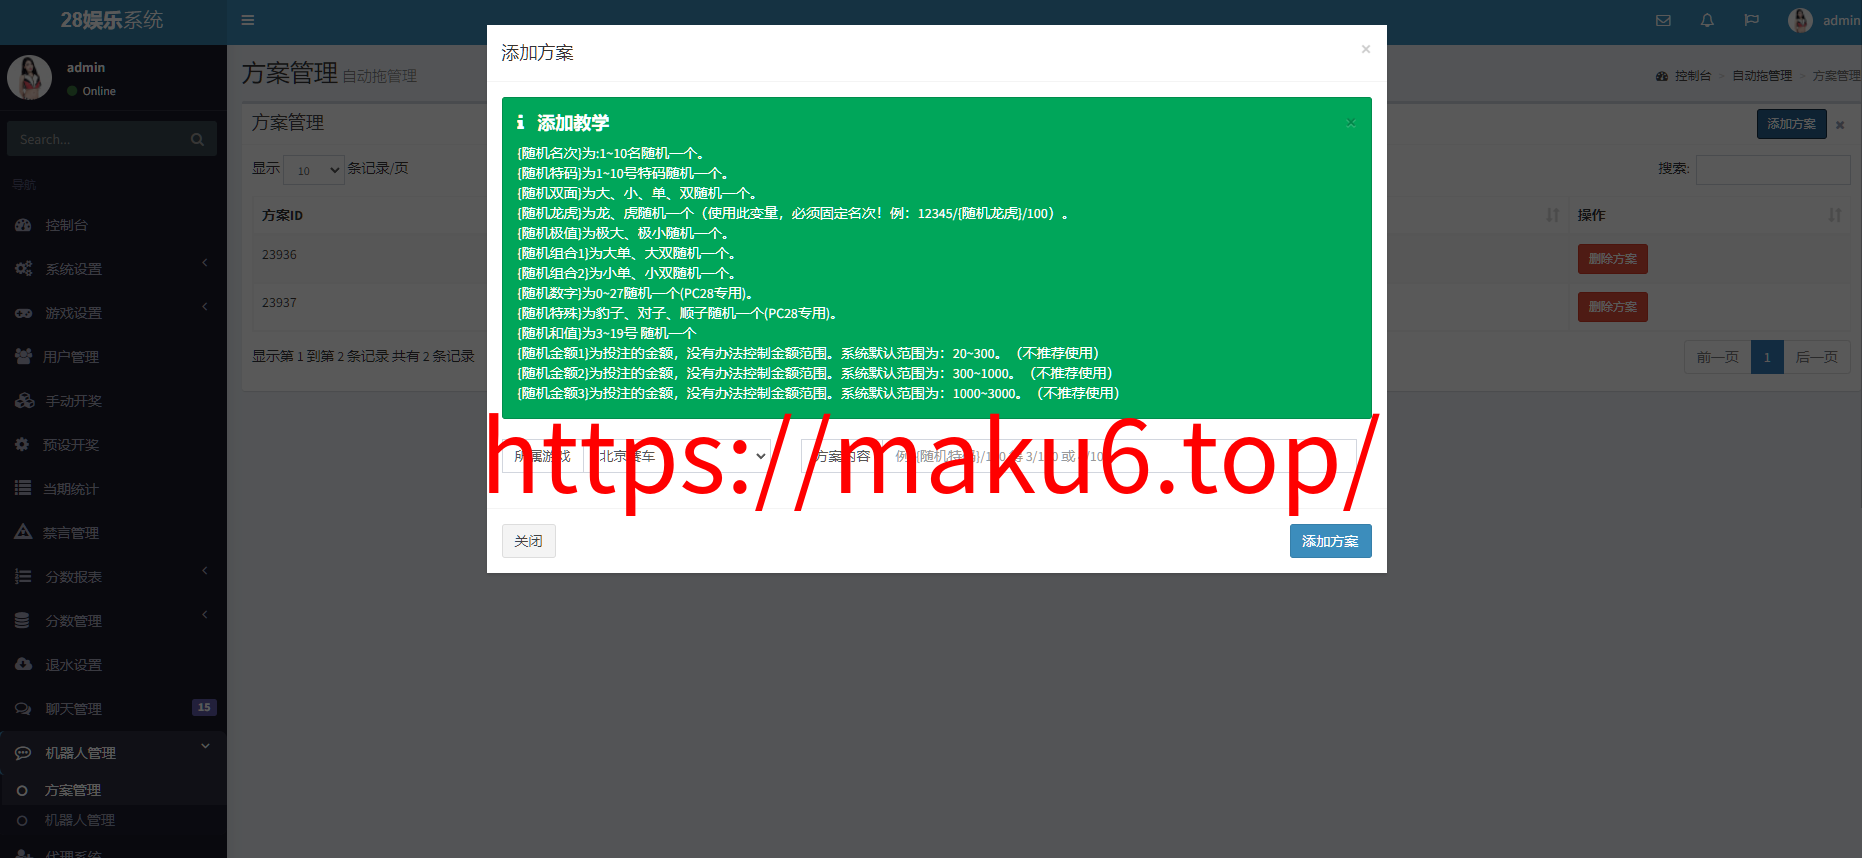Click the 当期统计 list icon

click(22, 489)
